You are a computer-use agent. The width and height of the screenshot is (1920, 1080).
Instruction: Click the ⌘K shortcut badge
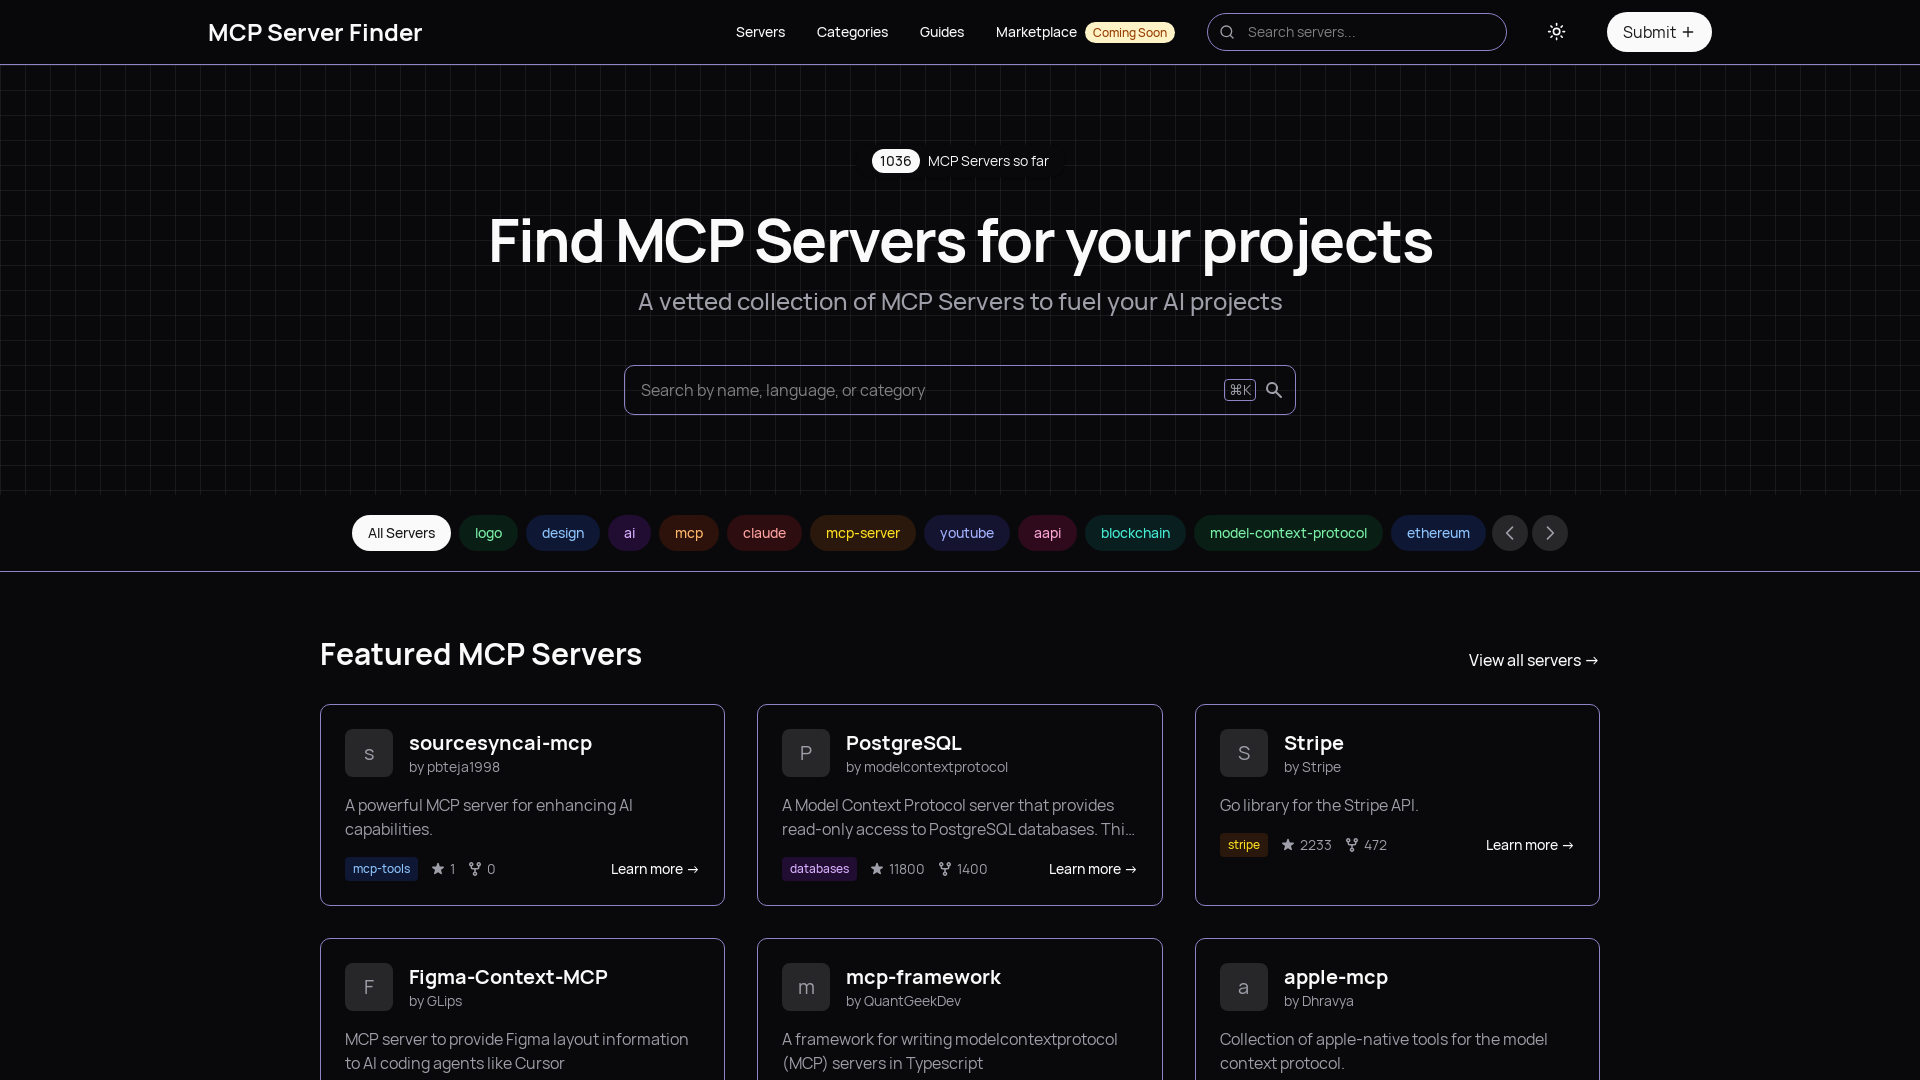click(1240, 390)
